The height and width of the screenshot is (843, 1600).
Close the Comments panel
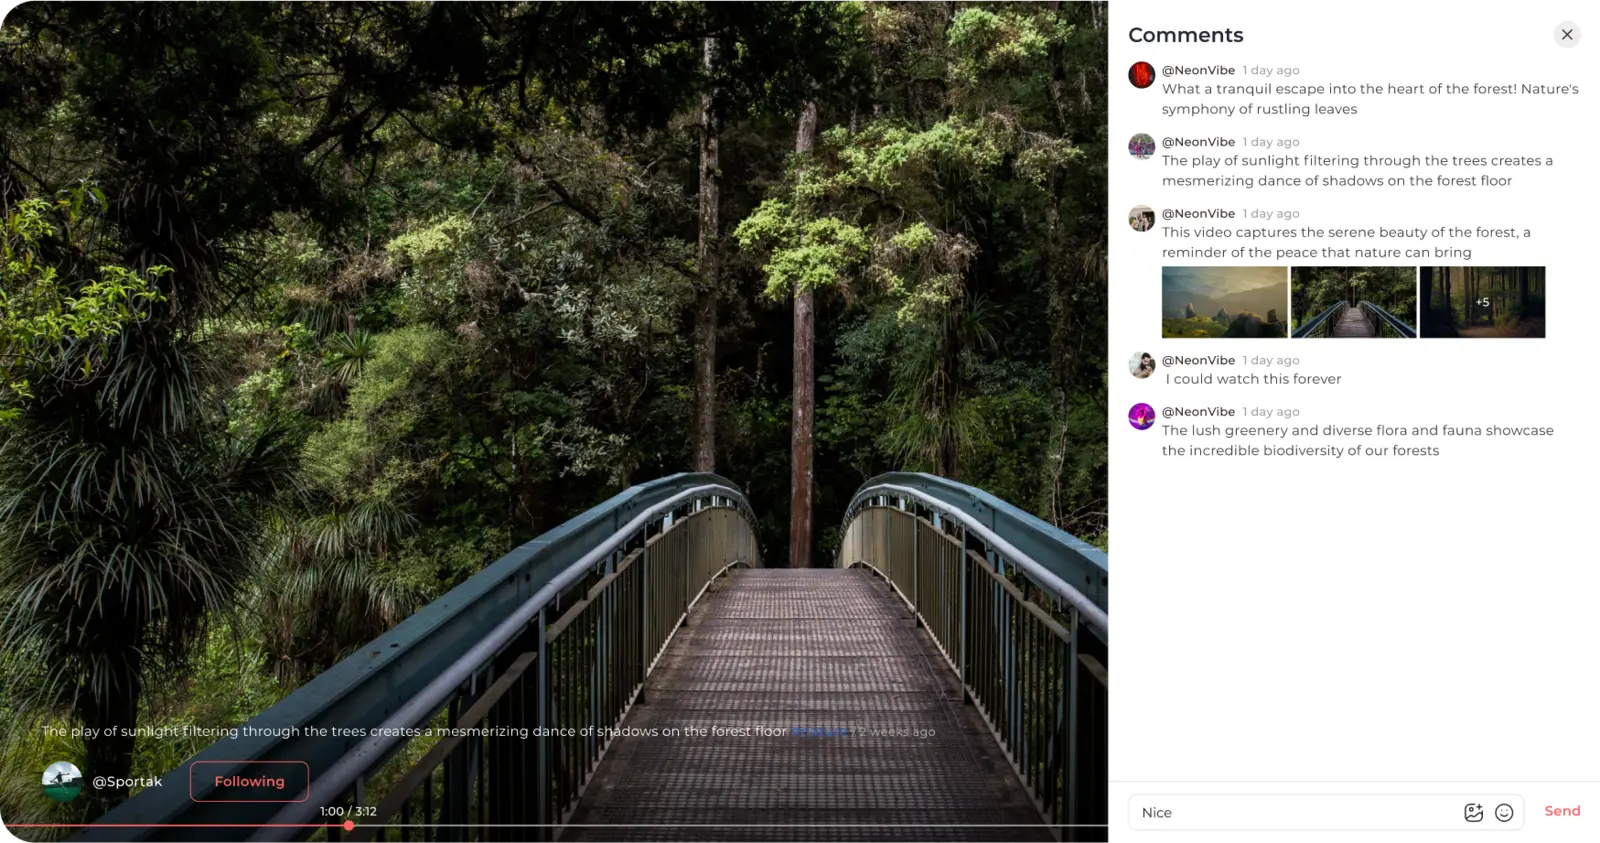point(1567,35)
